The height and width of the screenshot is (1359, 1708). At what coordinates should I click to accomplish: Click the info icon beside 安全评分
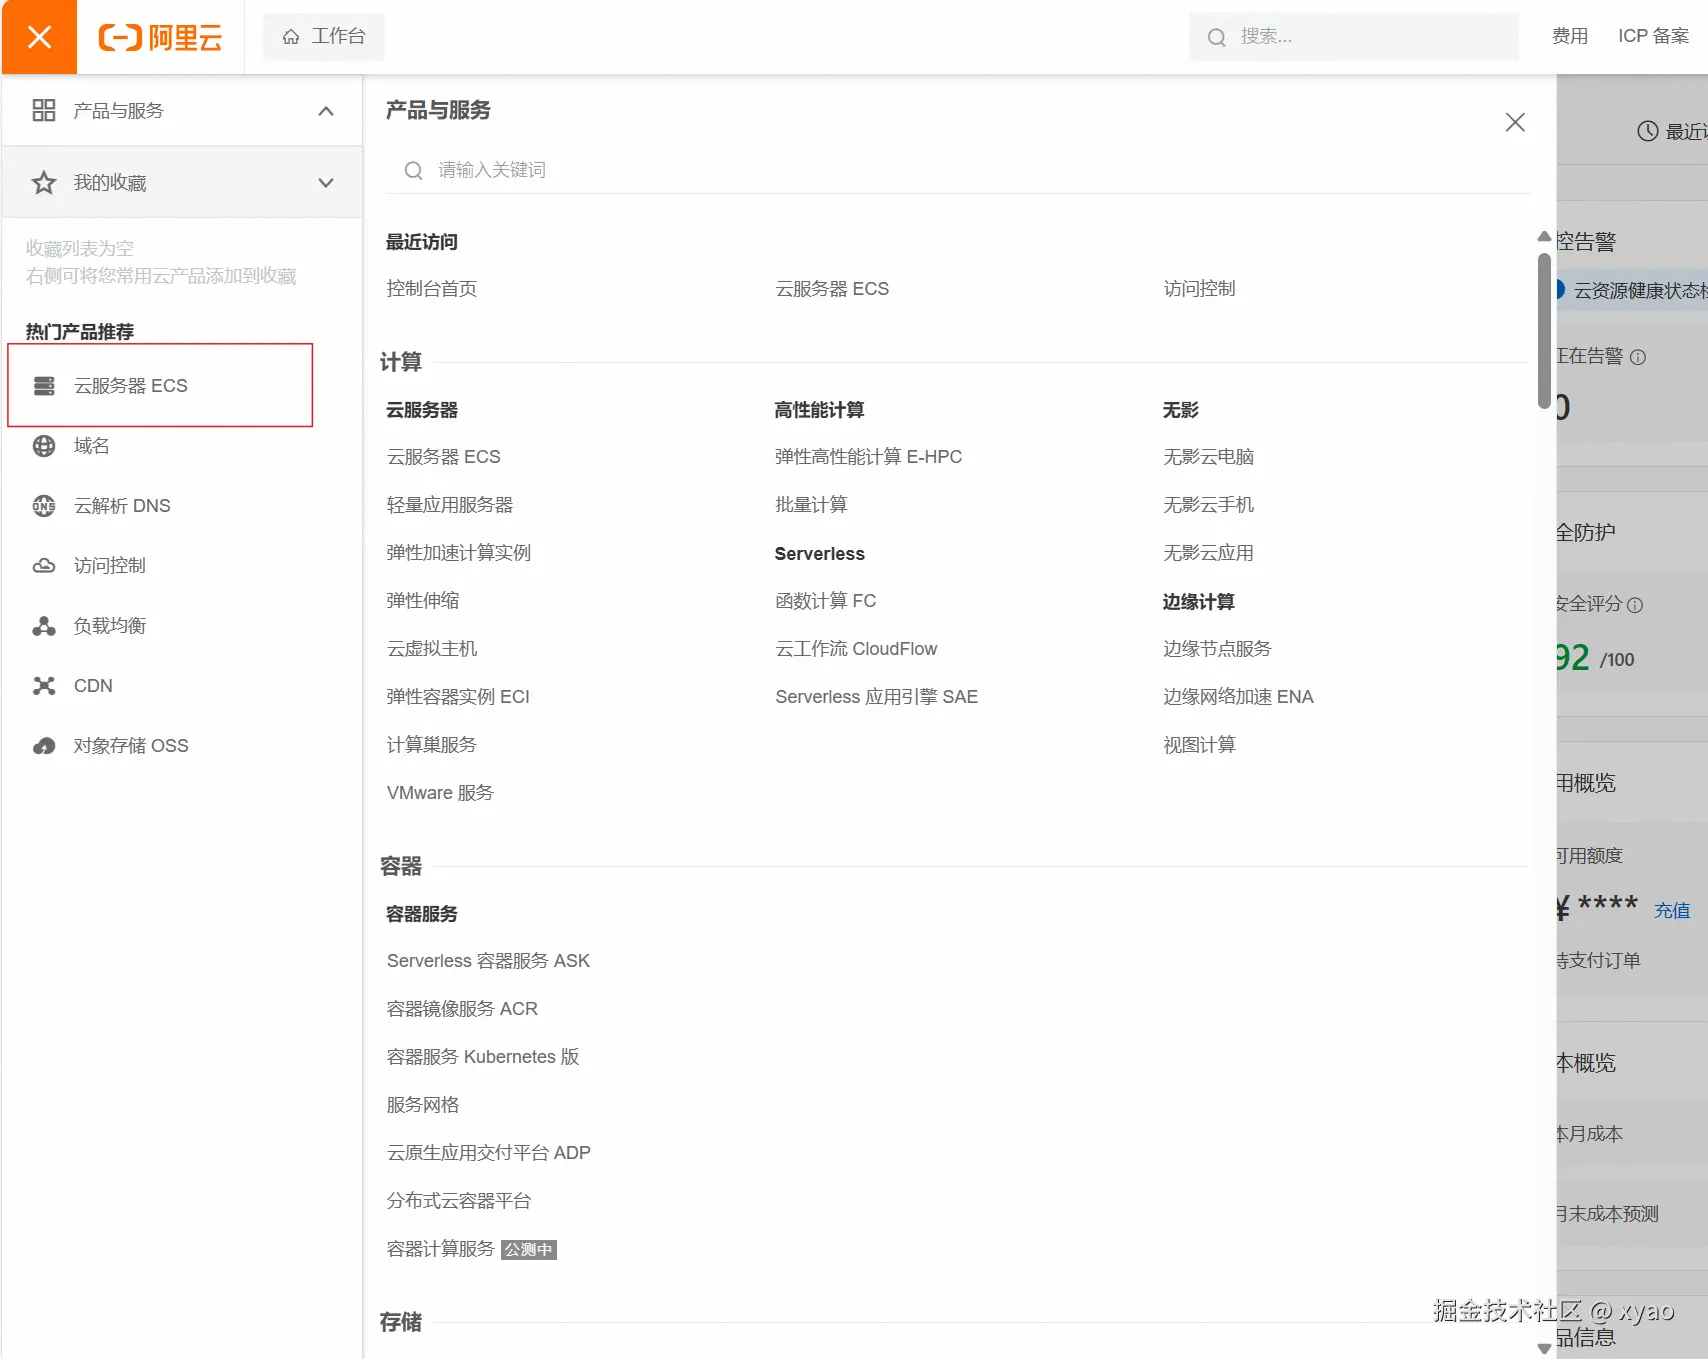[1635, 605]
